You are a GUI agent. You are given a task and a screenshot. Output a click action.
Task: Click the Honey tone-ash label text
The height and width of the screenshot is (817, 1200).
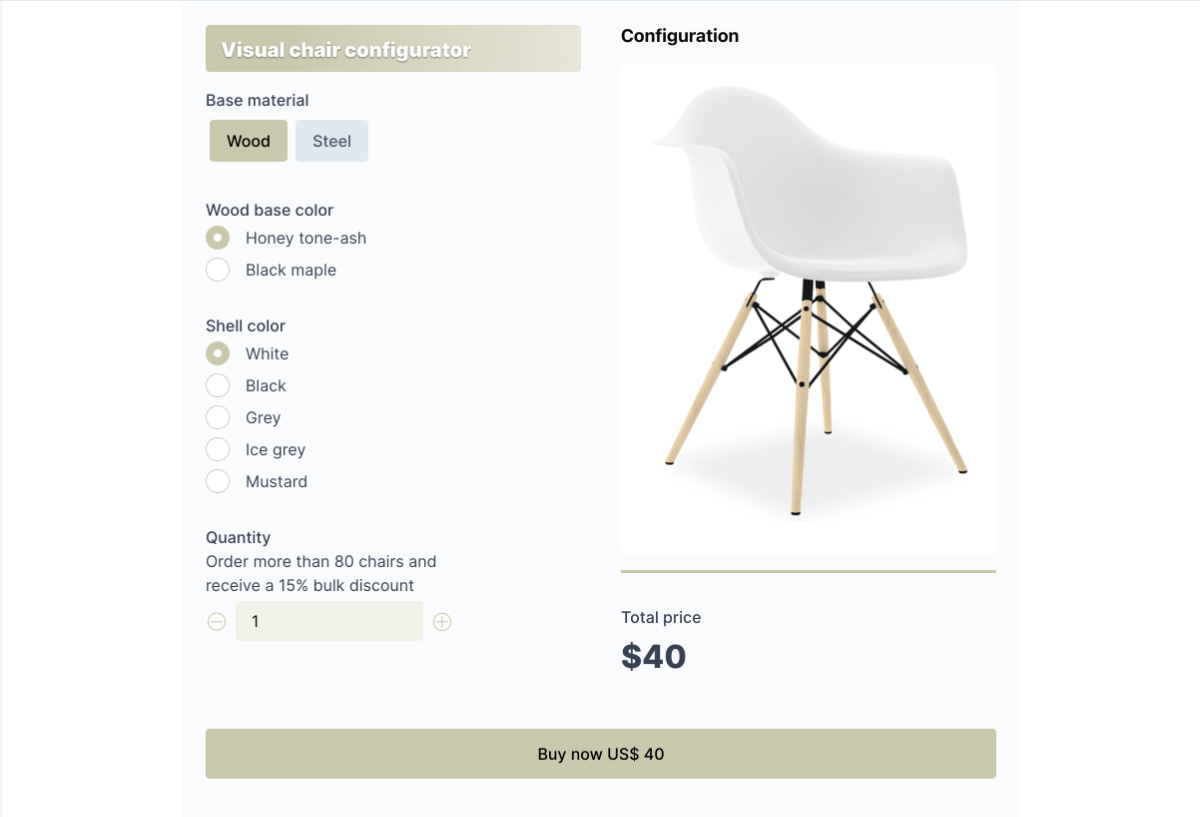point(306,238)
